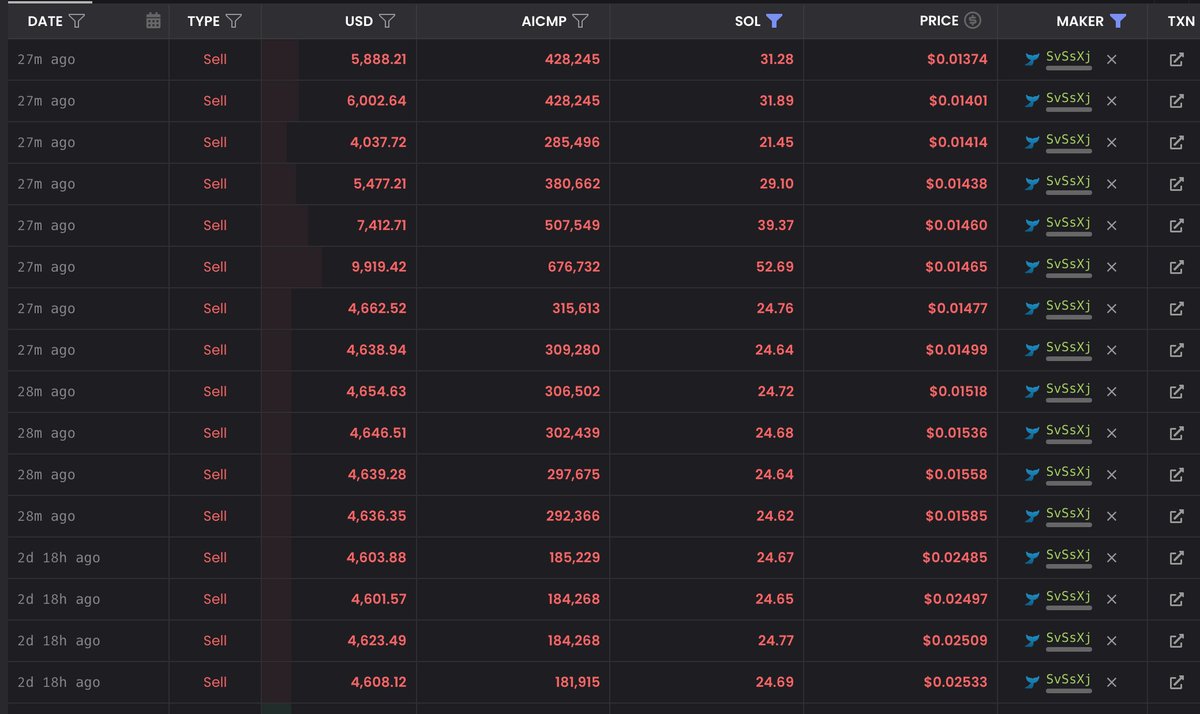Remove maker filter in $0.01374 row
This screenshot has width=1200, height=714.
(x=1111, y=60)
